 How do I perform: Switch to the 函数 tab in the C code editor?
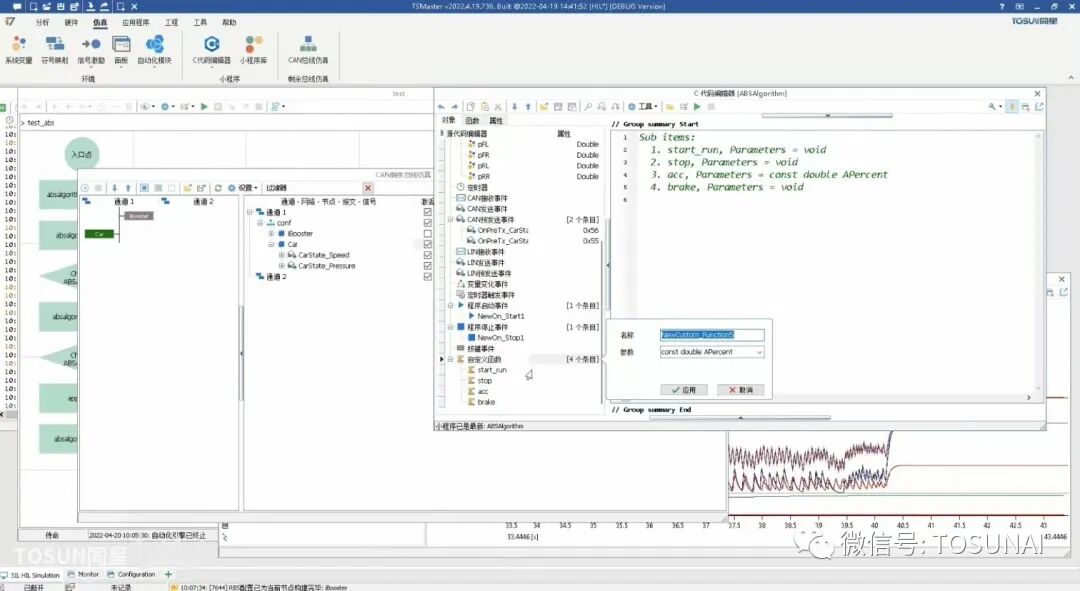click(472, 121)
